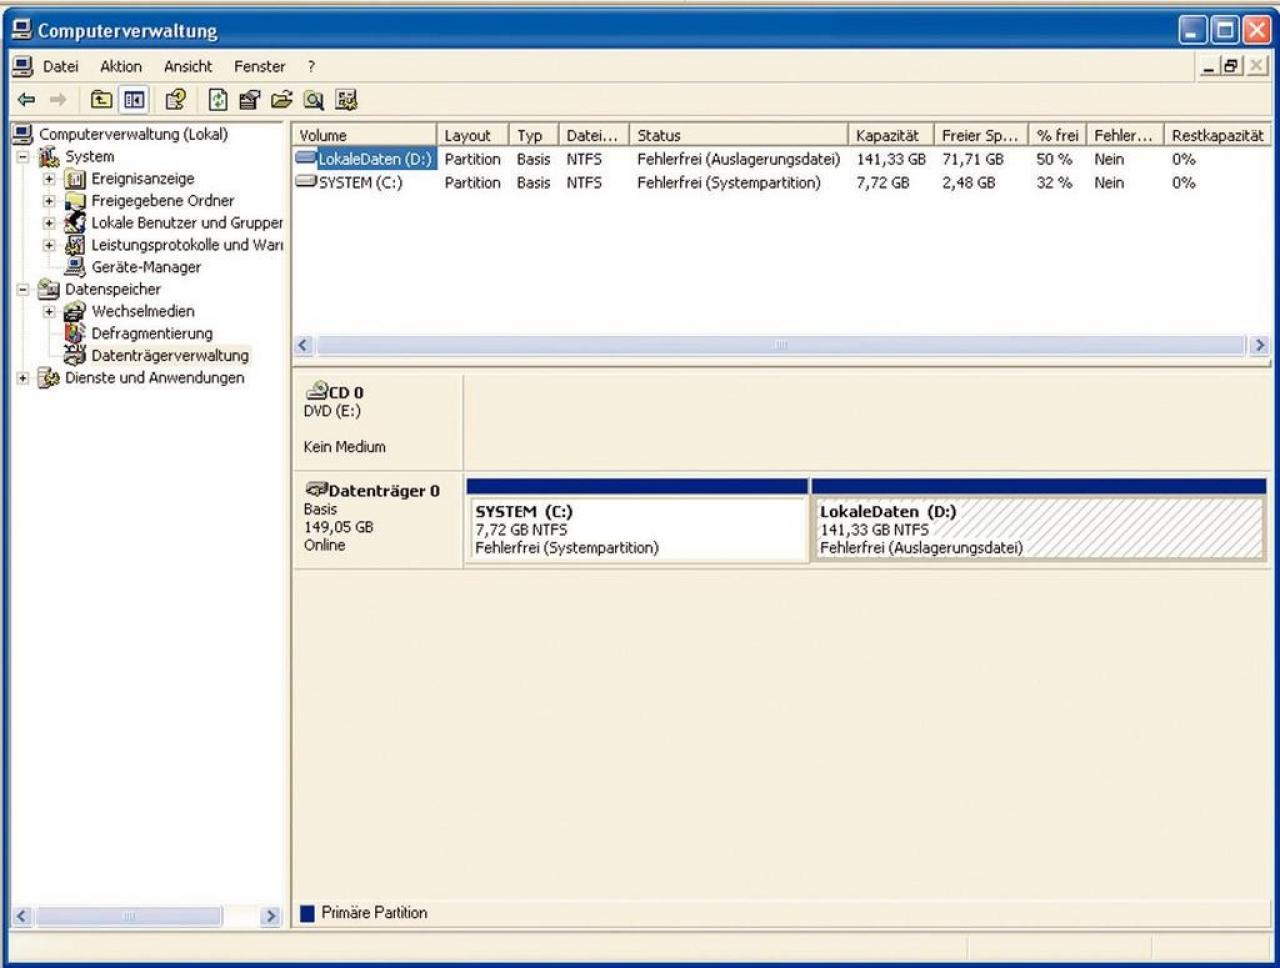
Task: Click the Back arrow toolbar button
Action: coord(27,99)
